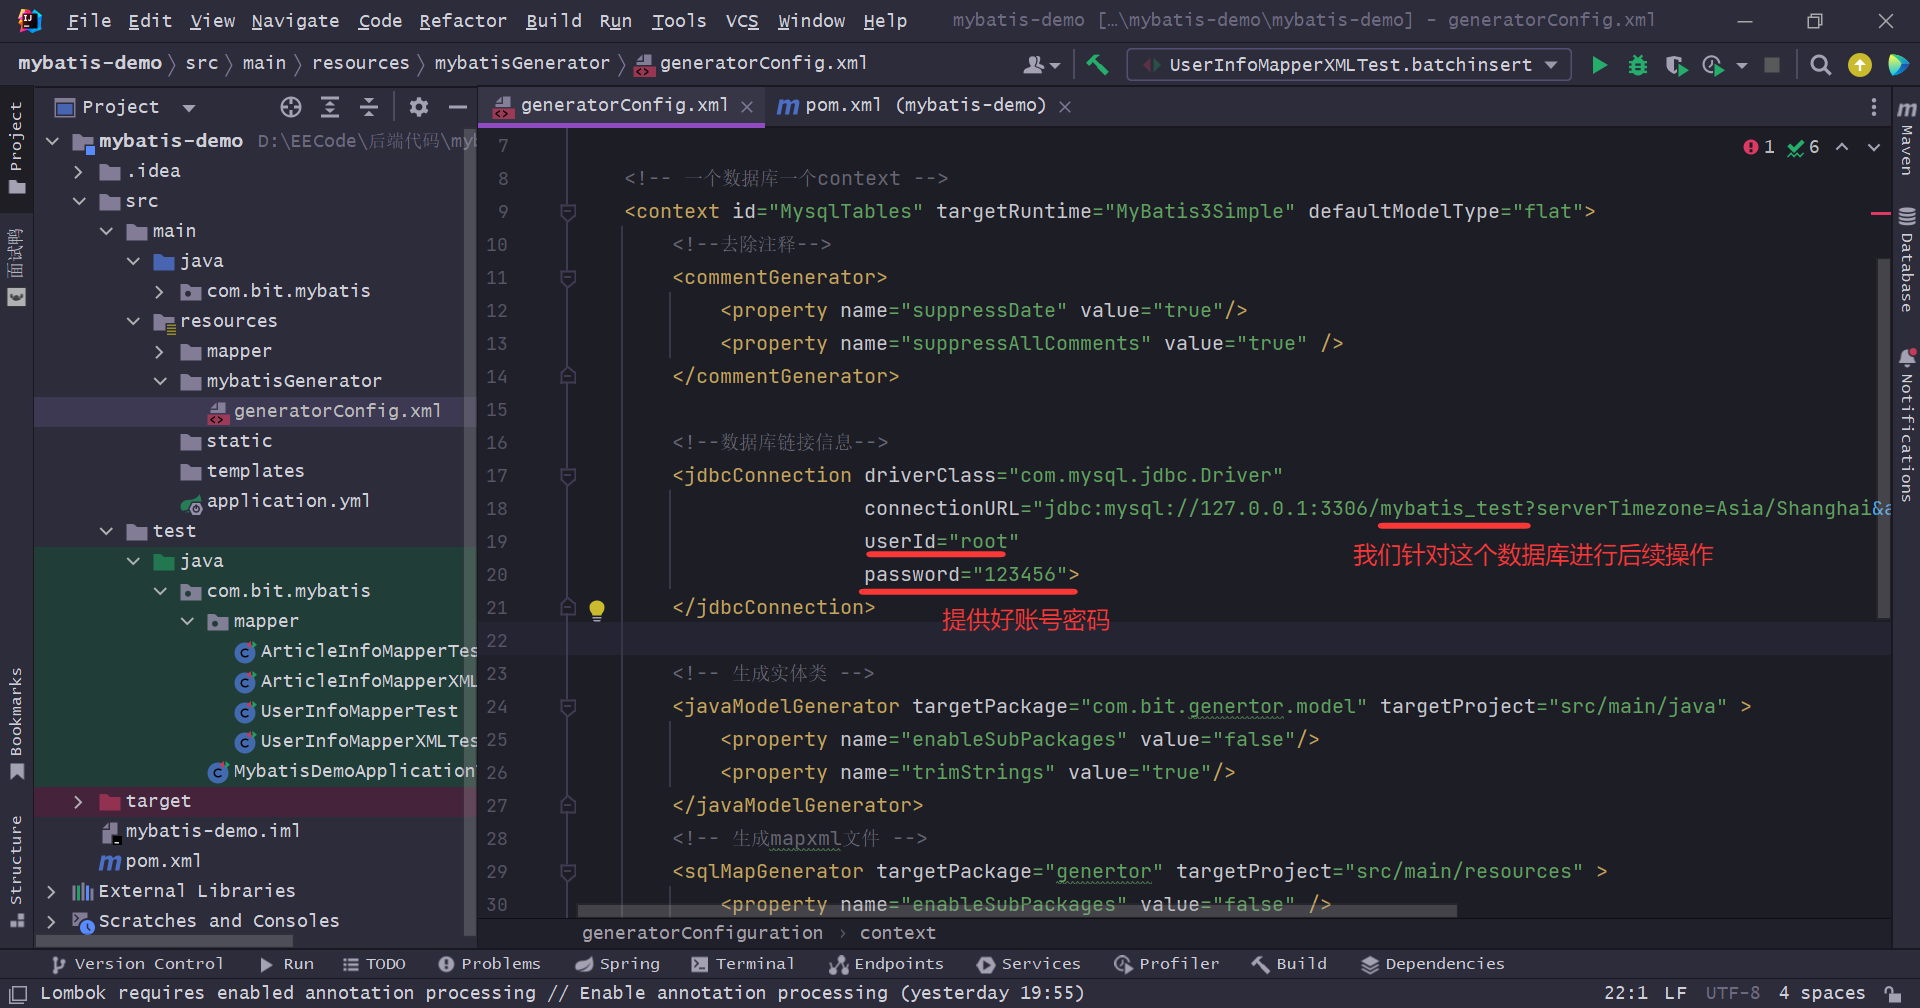Click the error stripe mark near line 9
The height and width of the screenshot is (1008, 1920).
(1880, 213)
